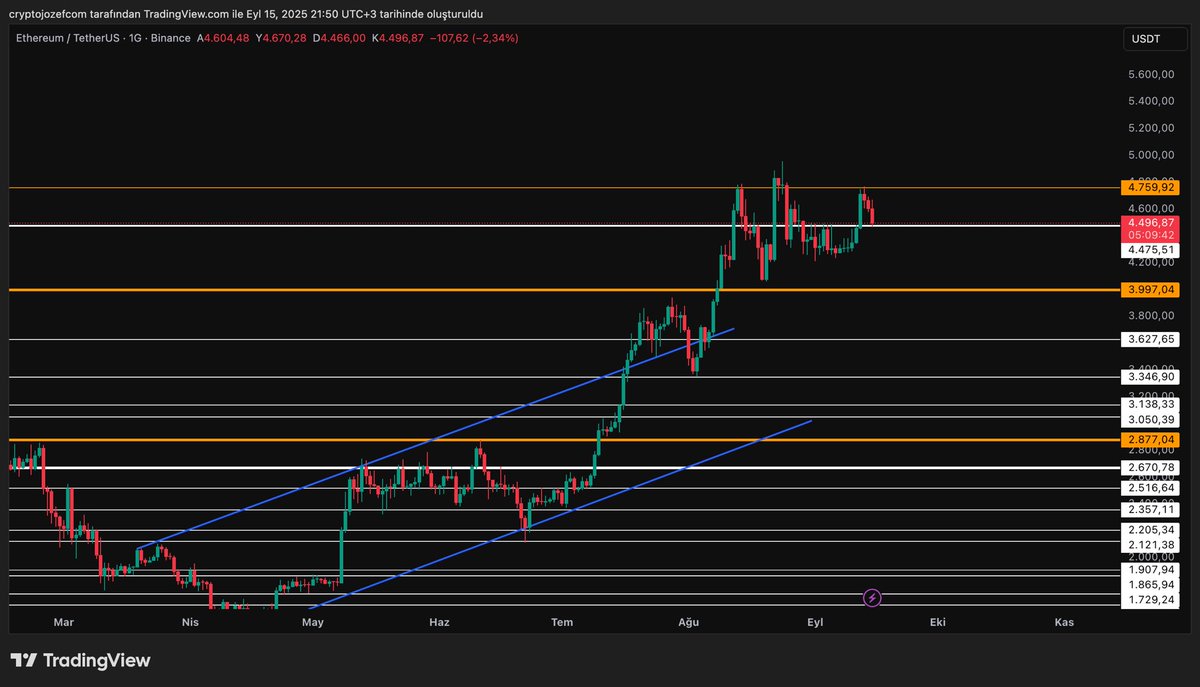1200x687 pixels.
Task: Click the Nis label on time axis
Action: coord(189,622)
